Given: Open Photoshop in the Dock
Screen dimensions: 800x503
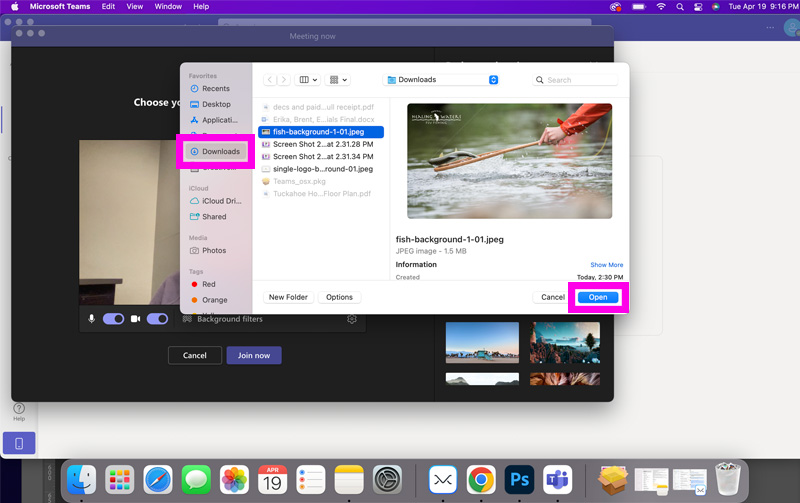Looking at the screenshot, I should (x=519, y=480).
